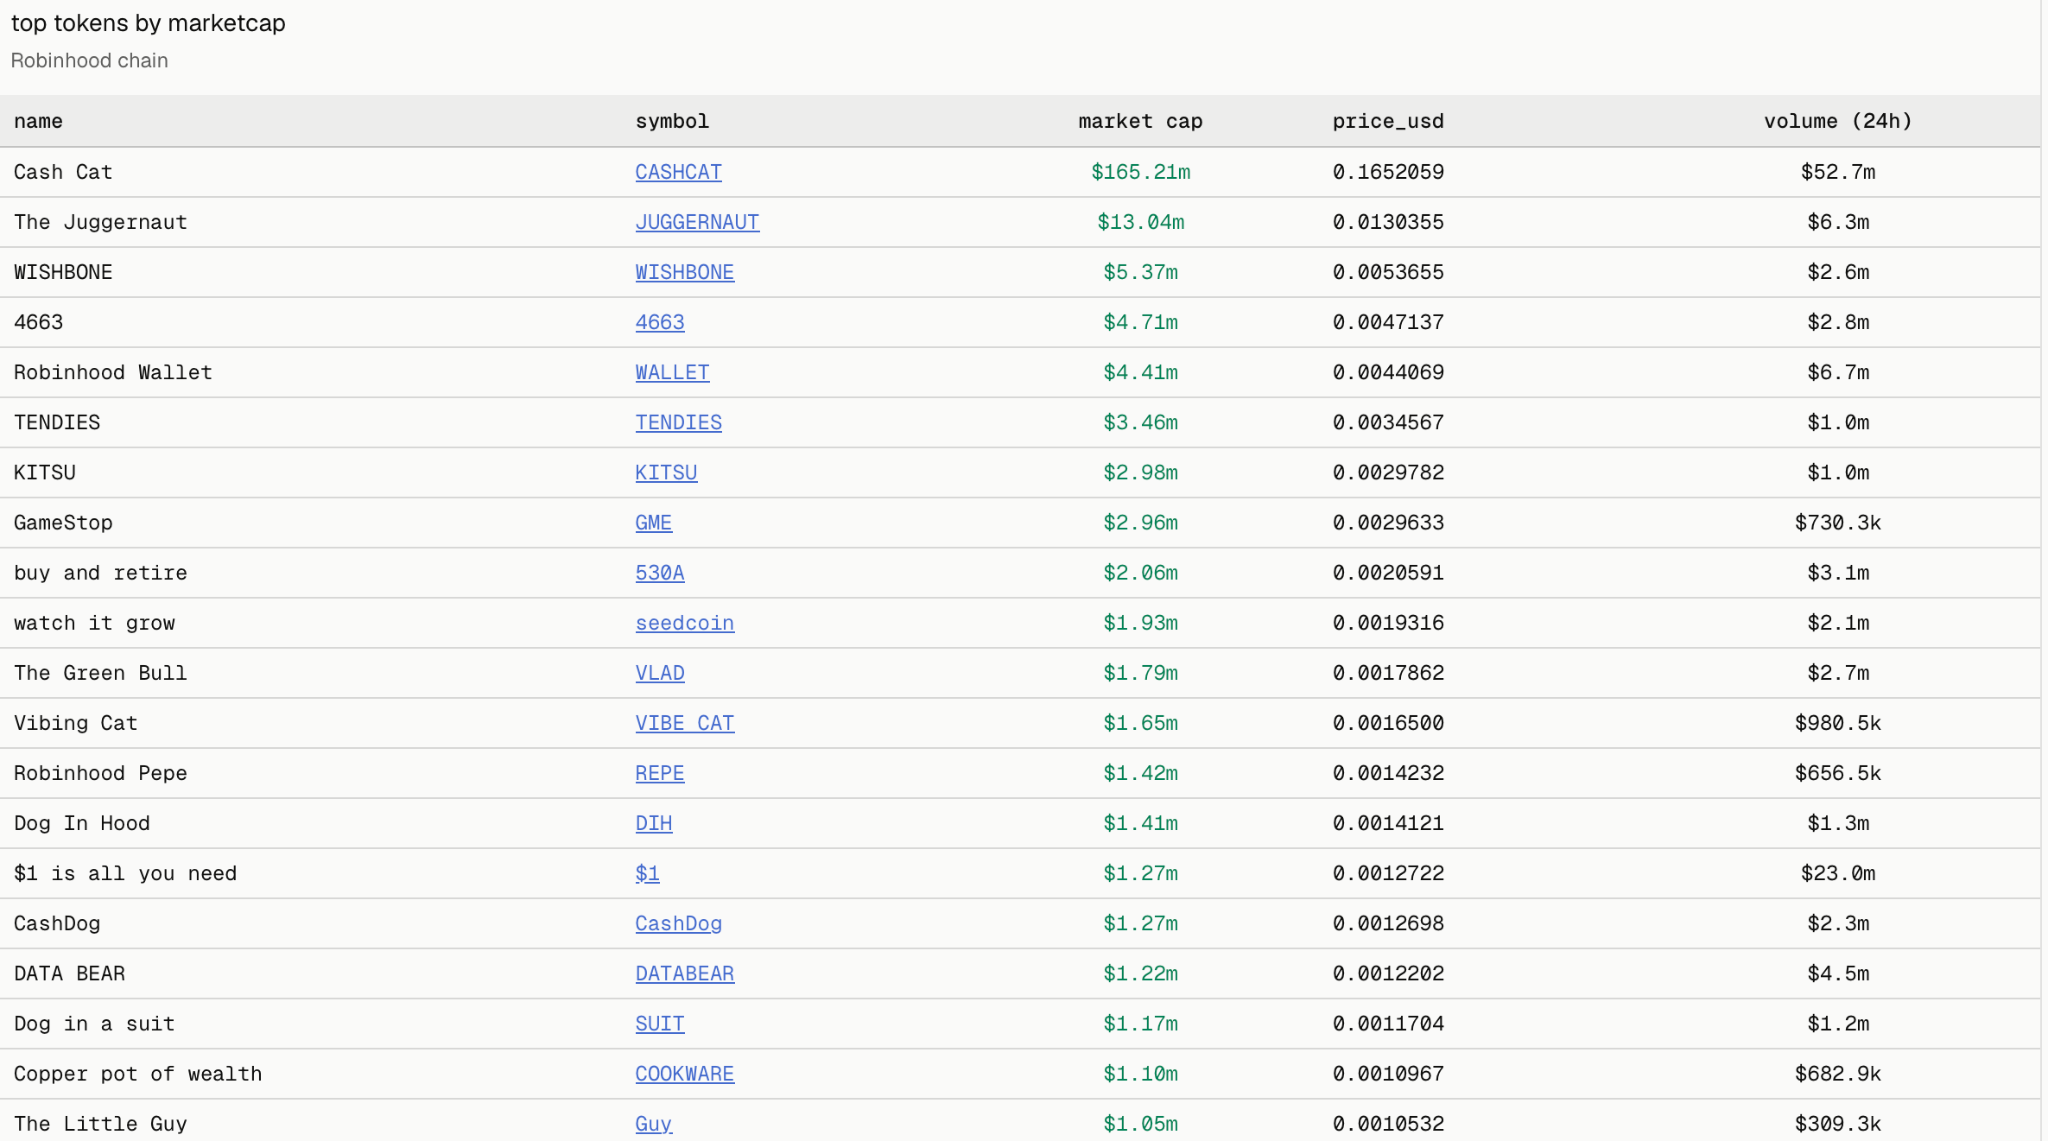
Task: Select the 'buy and retire' name cell
Action: (100, 573)
